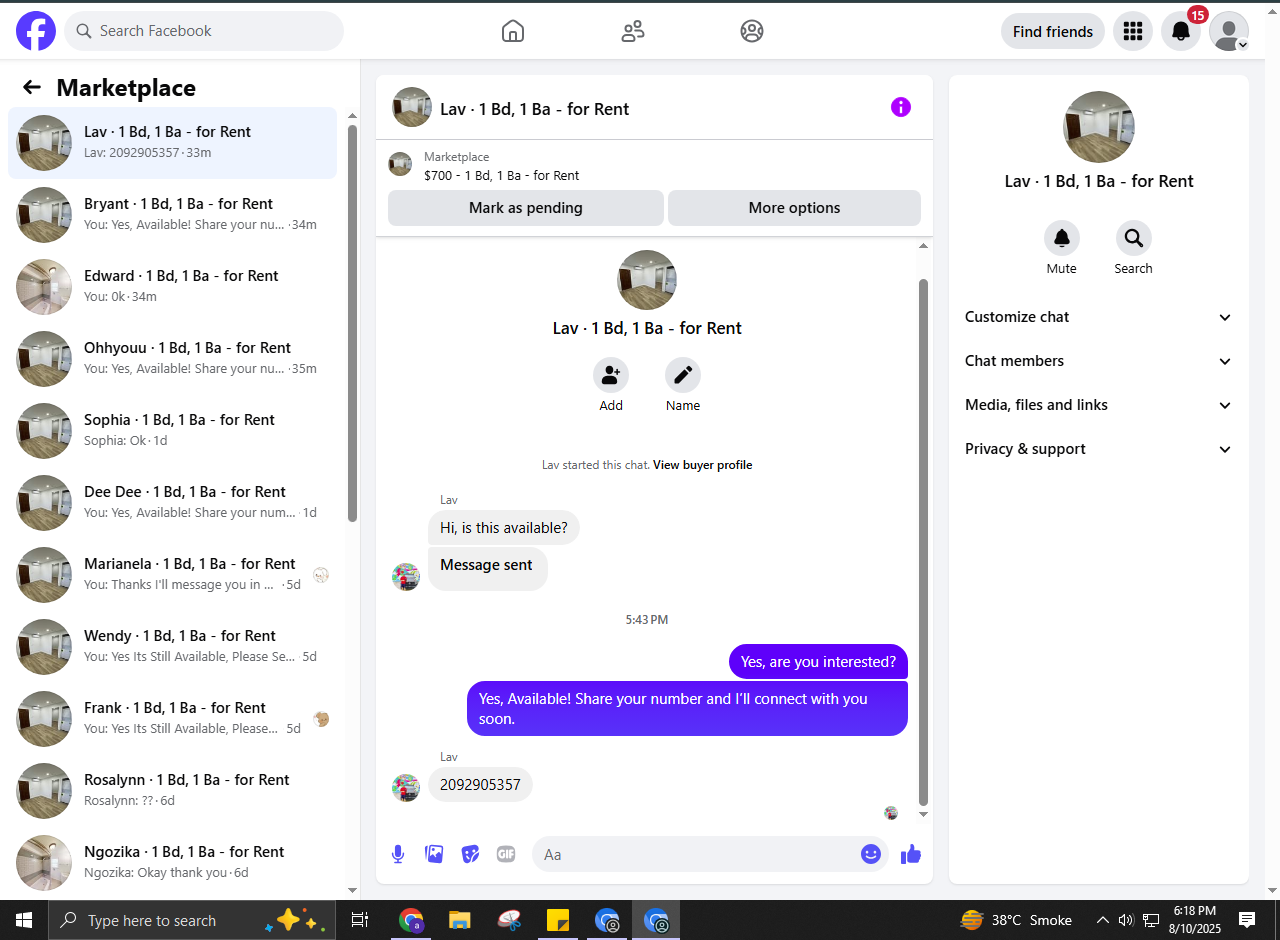1280x940 pixels.
Task: Open the Edward conversation in list
Action: tap(172, 287)
